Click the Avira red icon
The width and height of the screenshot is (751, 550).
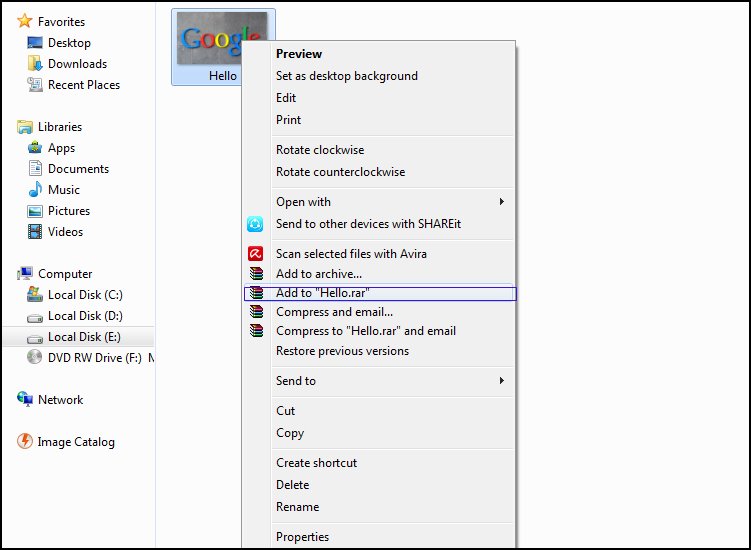point(255,253)
